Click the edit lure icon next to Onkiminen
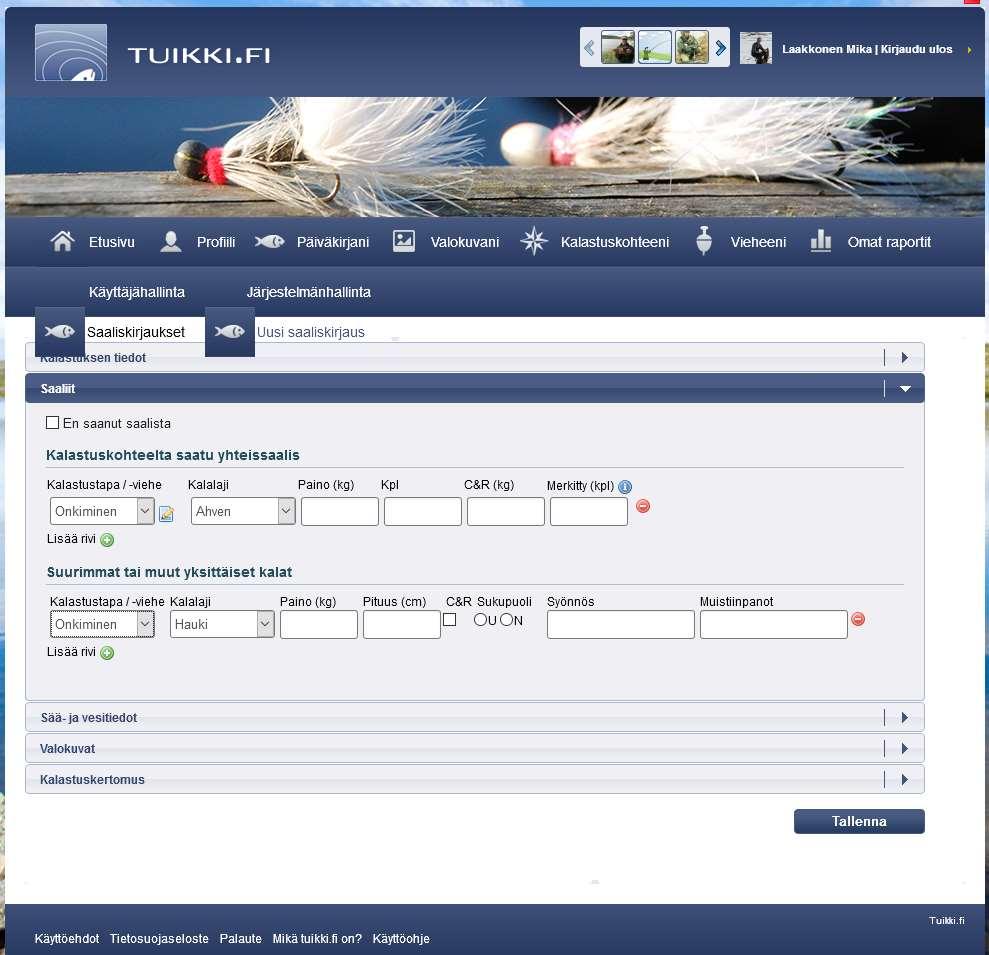Viewport: 989px width, 955px height. (x=167, y=514)
